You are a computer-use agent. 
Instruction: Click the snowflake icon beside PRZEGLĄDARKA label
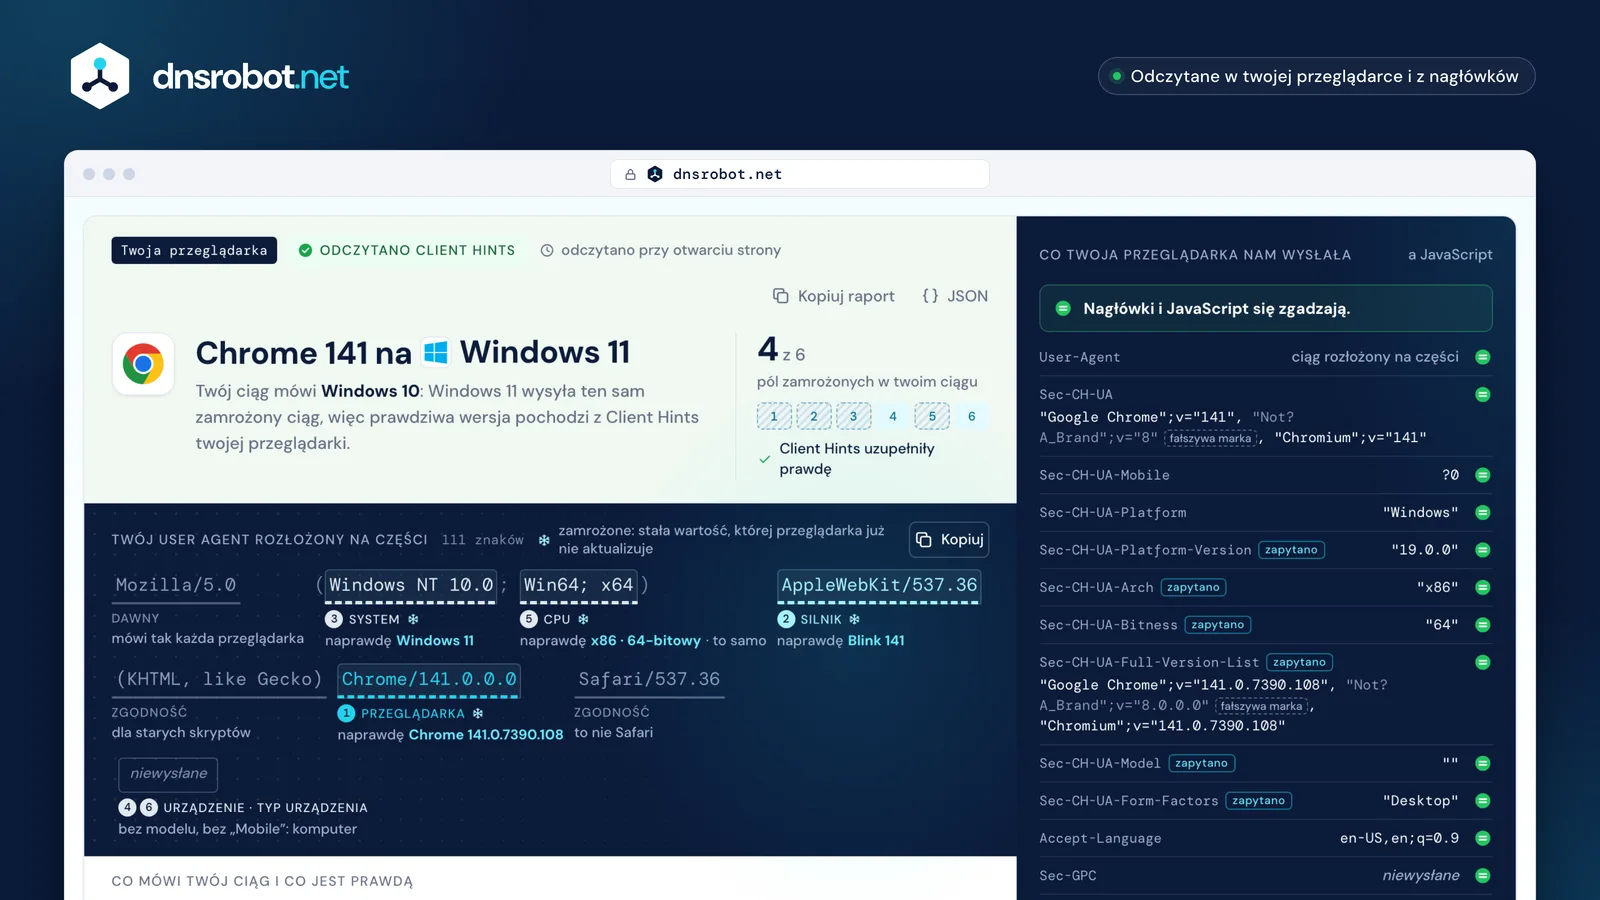[478, 713]
